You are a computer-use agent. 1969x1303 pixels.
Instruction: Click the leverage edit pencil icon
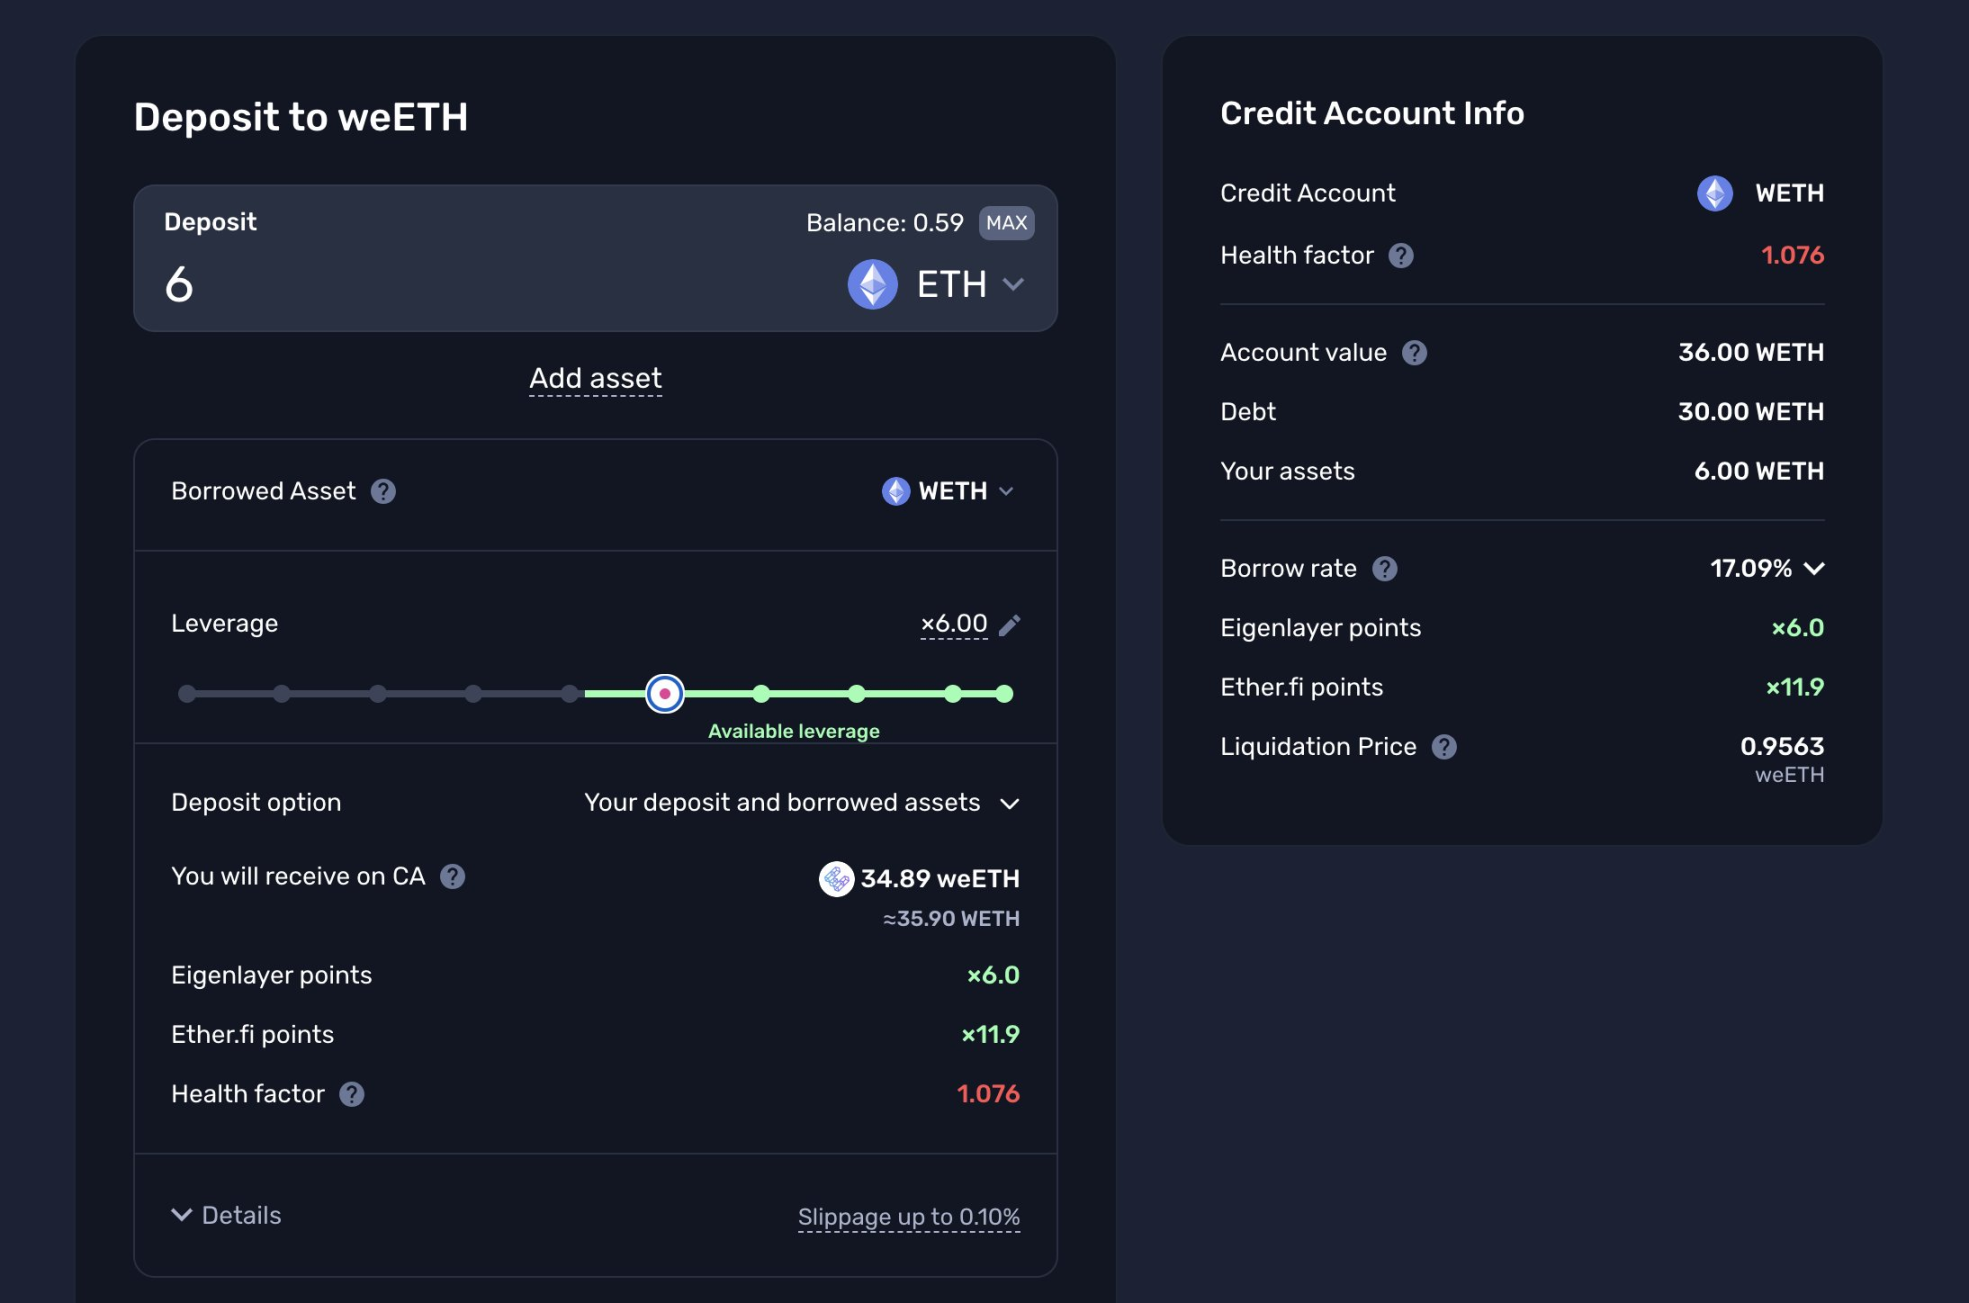(x=1010, y=625)
